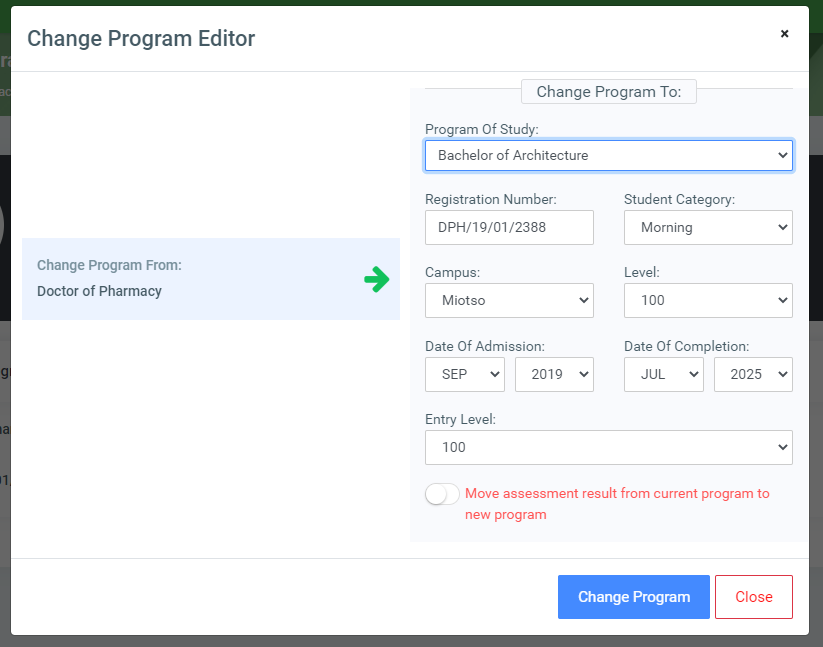The width and height of the screenshot is (823, 647).
Task: Click the Close button
Action: [x=753, y=596]
